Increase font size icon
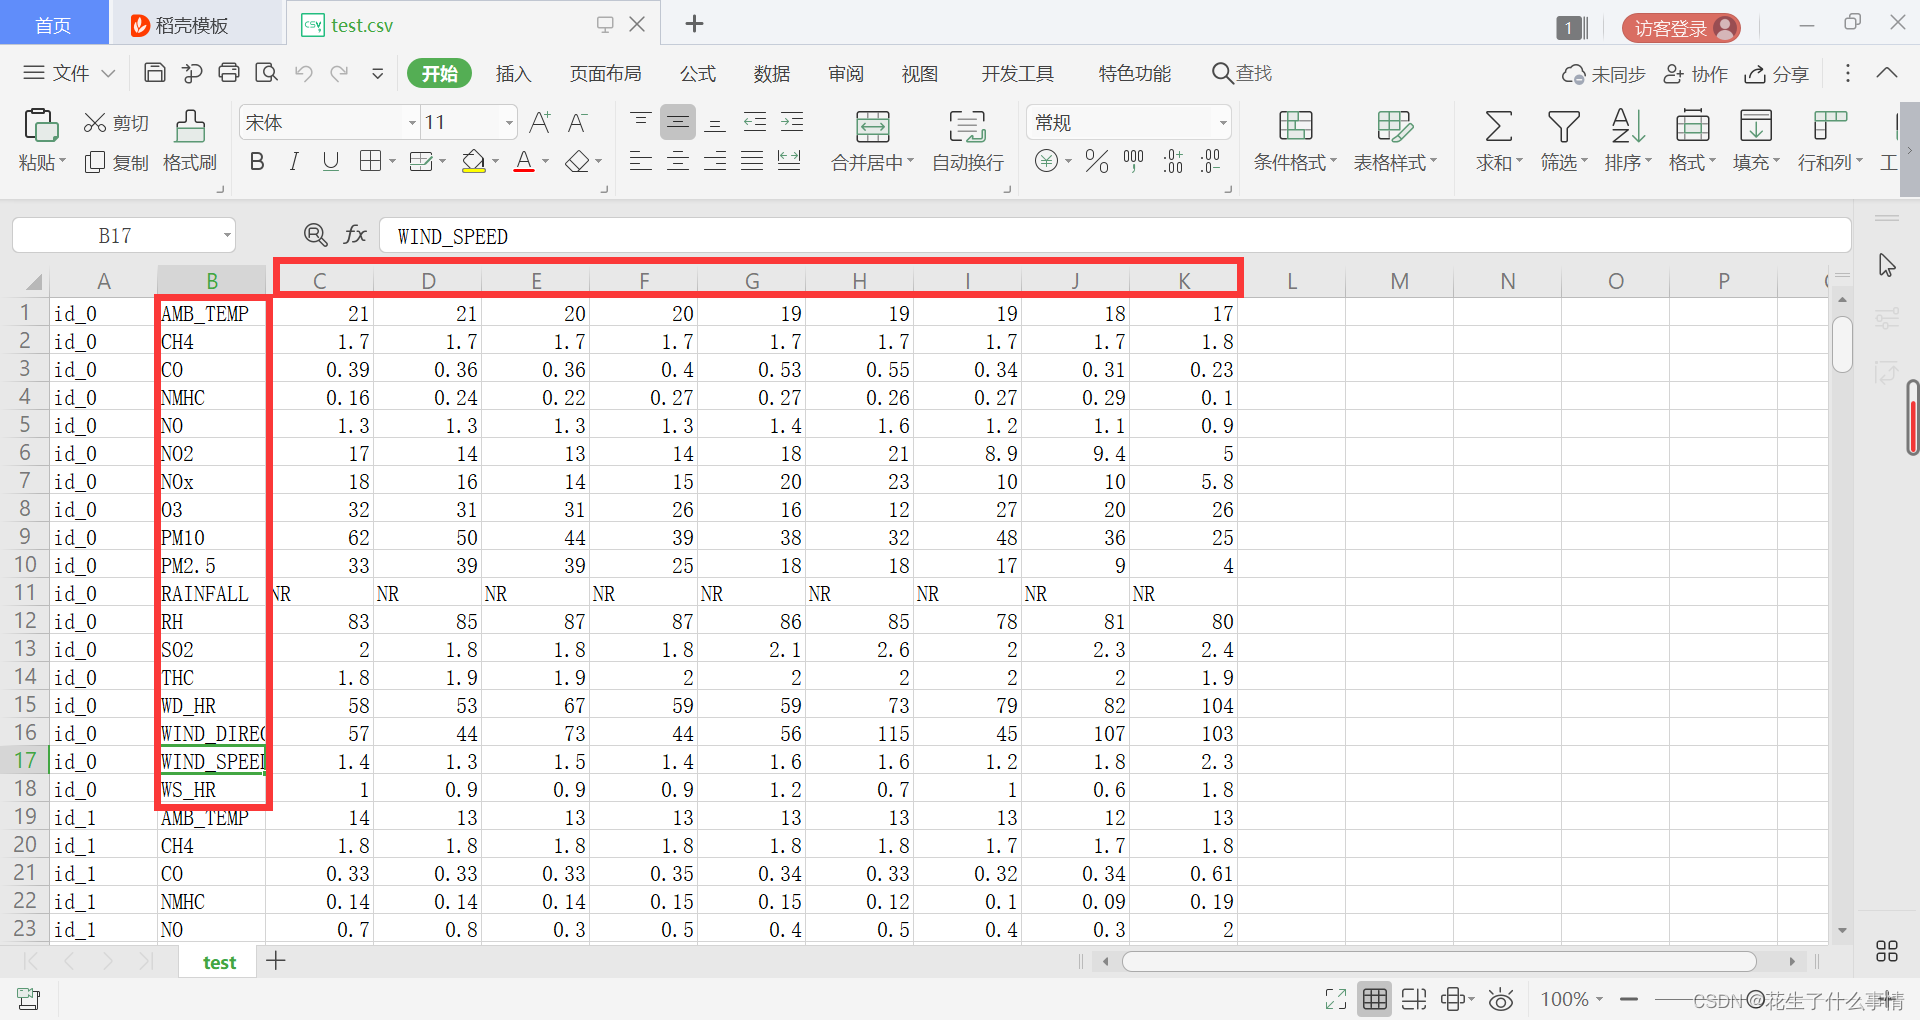 tap(540, 123)
